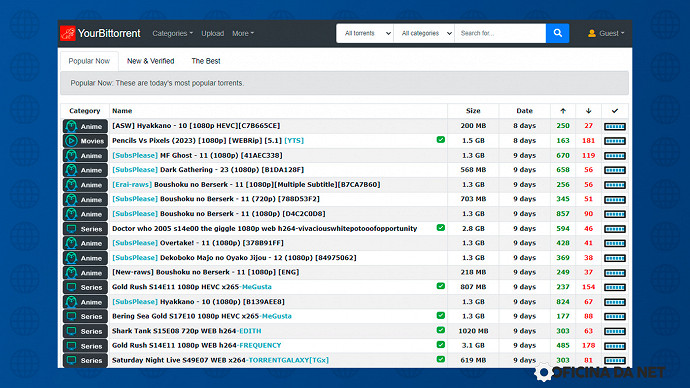Switch to the New & Verified tab

pyautogui.click(x=150, y=61)
